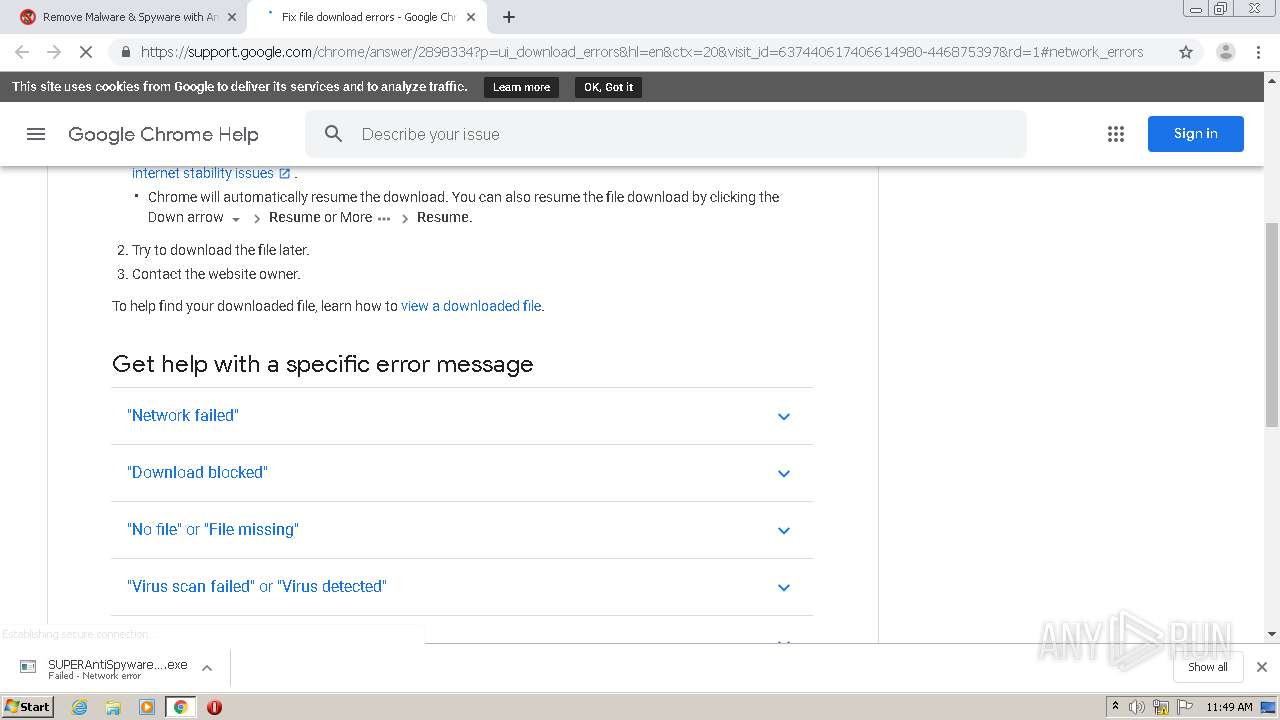
Task: Click Learn more about cookies
Action: pos(521,87)
